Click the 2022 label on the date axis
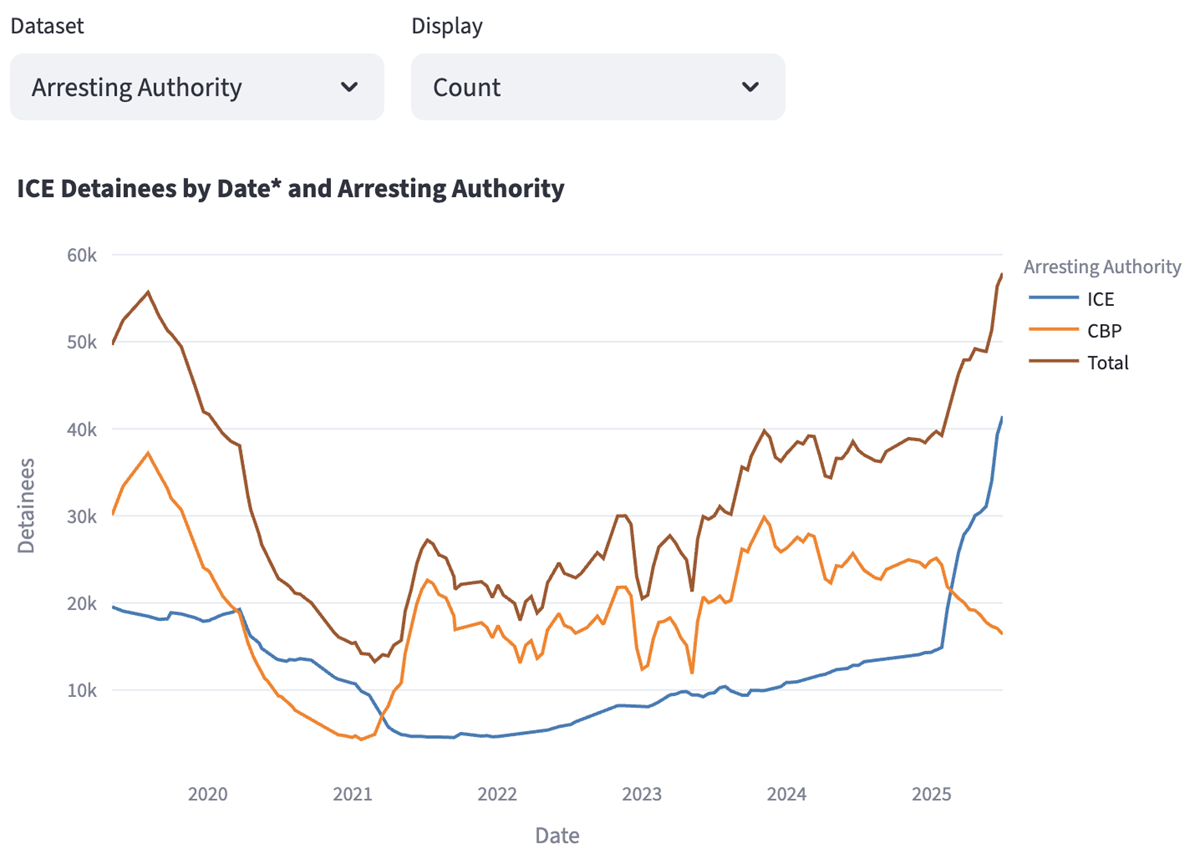Screen dimensions: 1200x864 coord(497,796)
